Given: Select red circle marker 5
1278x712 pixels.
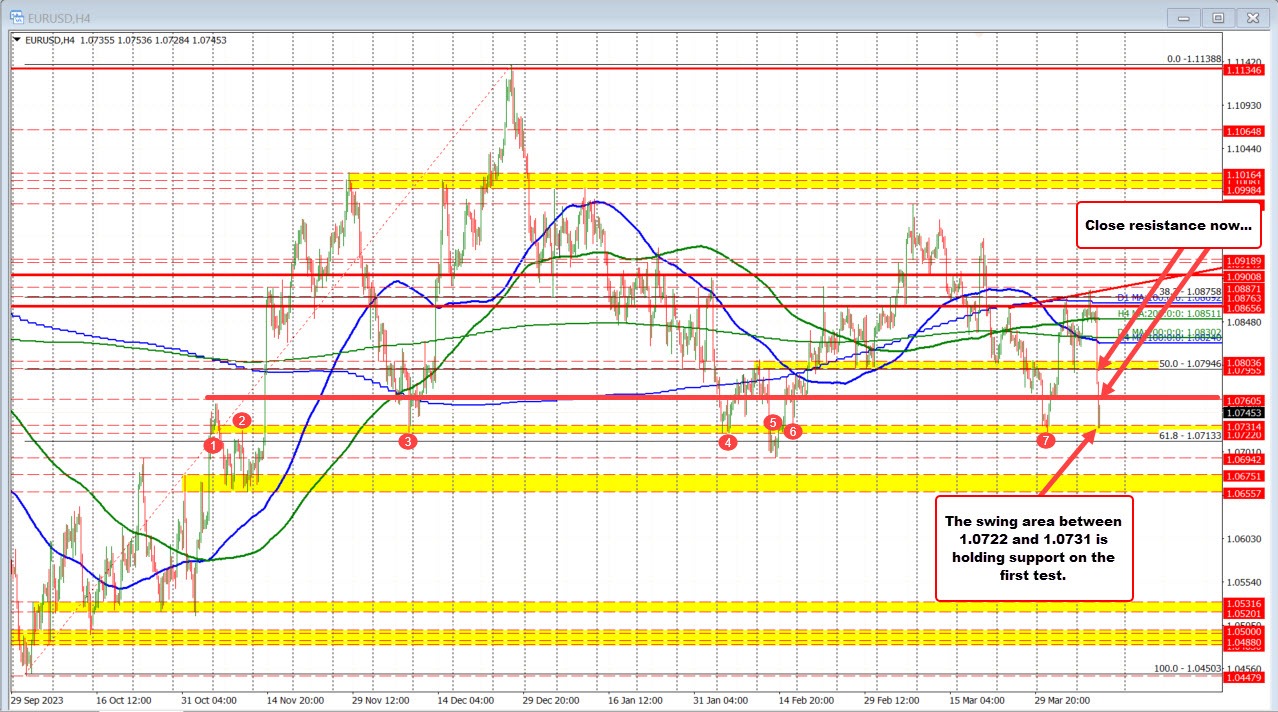Looking at the screenshot, I should (772, 423).
